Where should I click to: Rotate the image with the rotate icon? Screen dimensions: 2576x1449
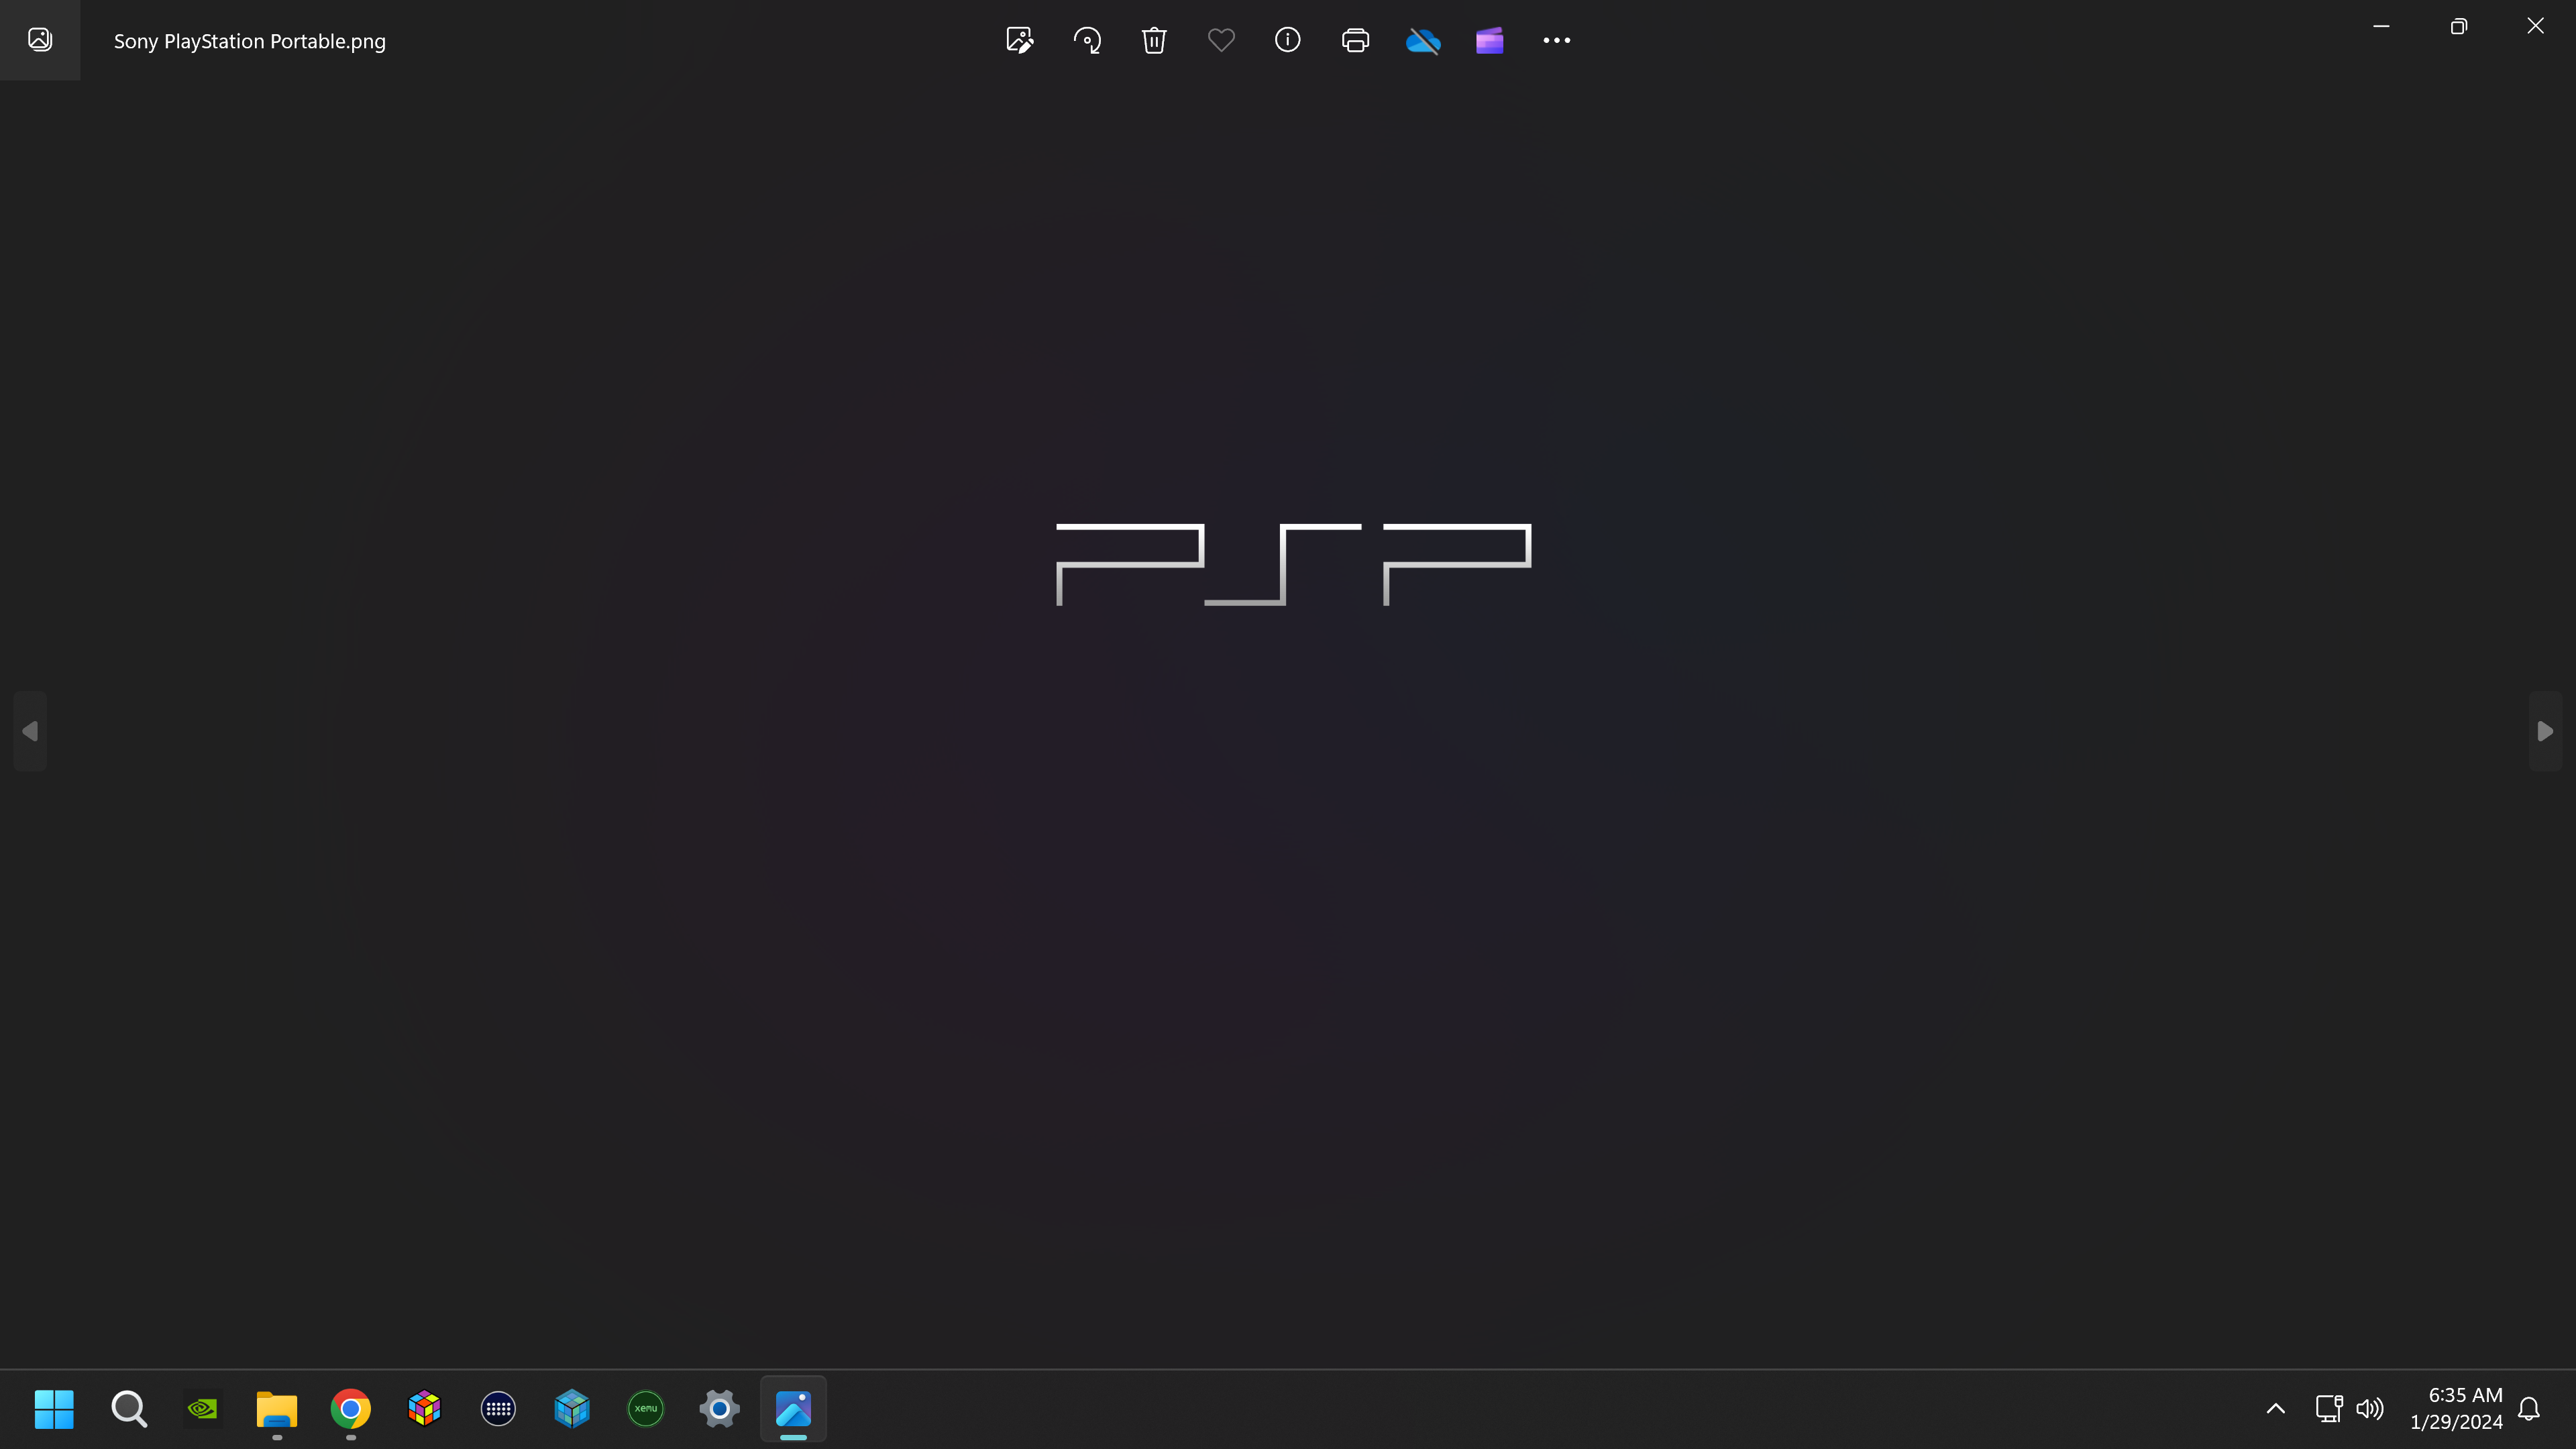(1087, 40)
